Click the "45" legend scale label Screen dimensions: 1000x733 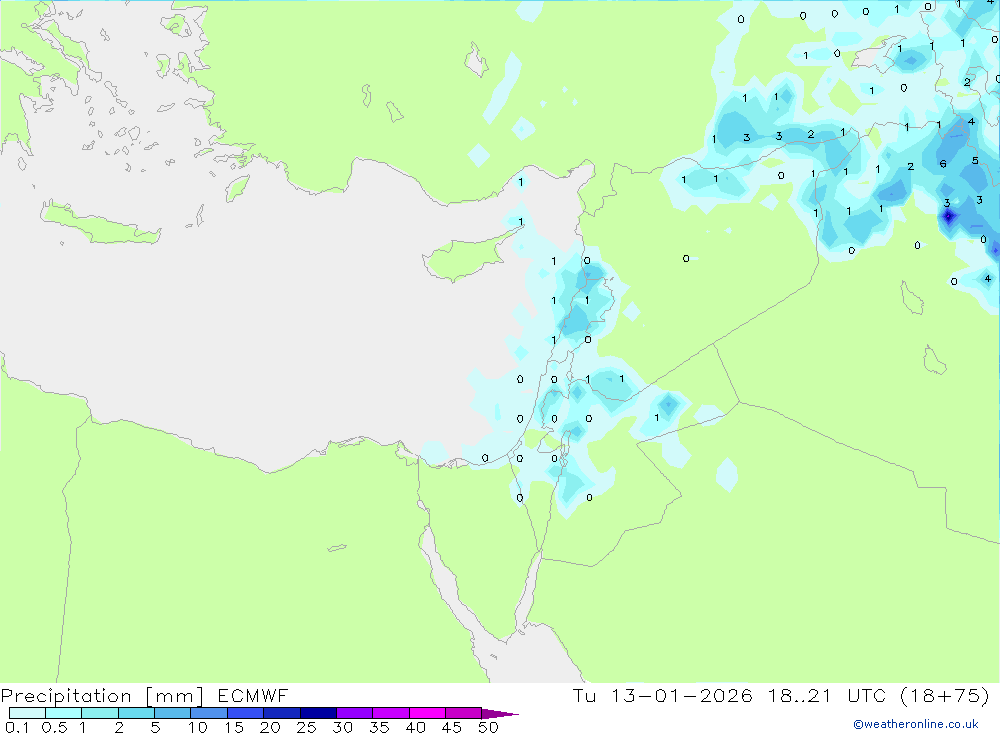click(x=452, y=727)
